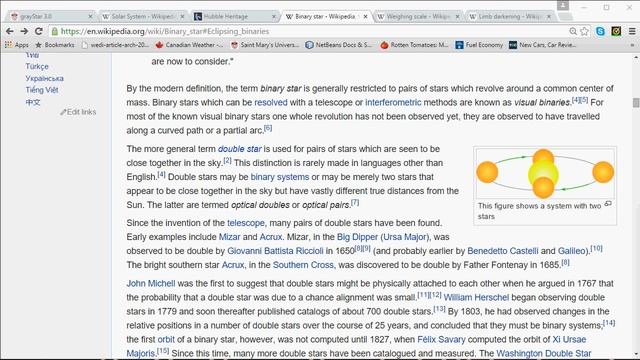Viewport: 640px width, 360px height.
Task: Open the Bookmarks star folder
Action: (55, 45)
